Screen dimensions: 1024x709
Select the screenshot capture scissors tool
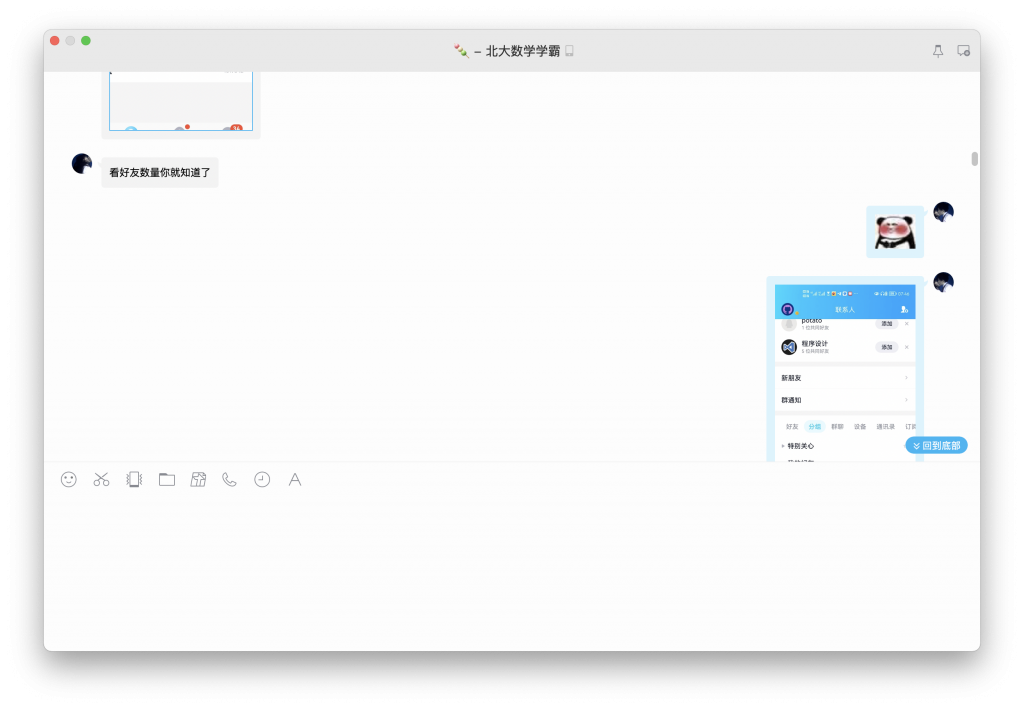tap(100, 480)
